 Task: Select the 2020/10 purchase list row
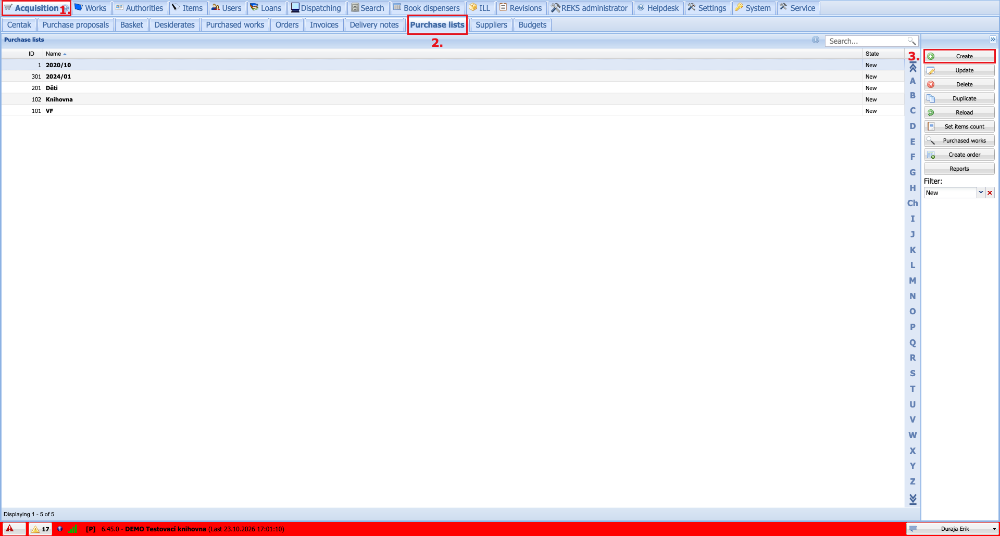(x=452, y=64)
